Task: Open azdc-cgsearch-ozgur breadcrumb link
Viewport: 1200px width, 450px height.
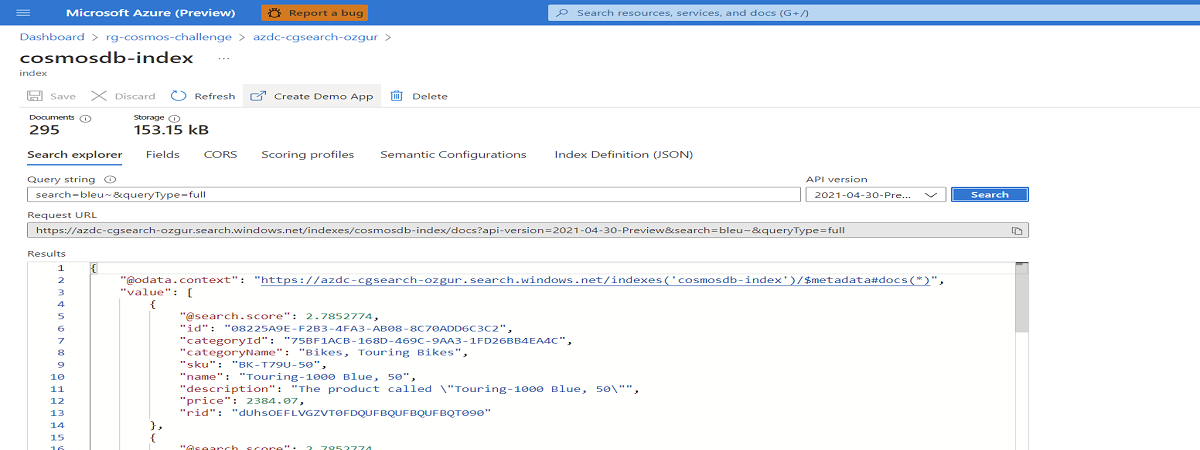Action: pos(315,37)
